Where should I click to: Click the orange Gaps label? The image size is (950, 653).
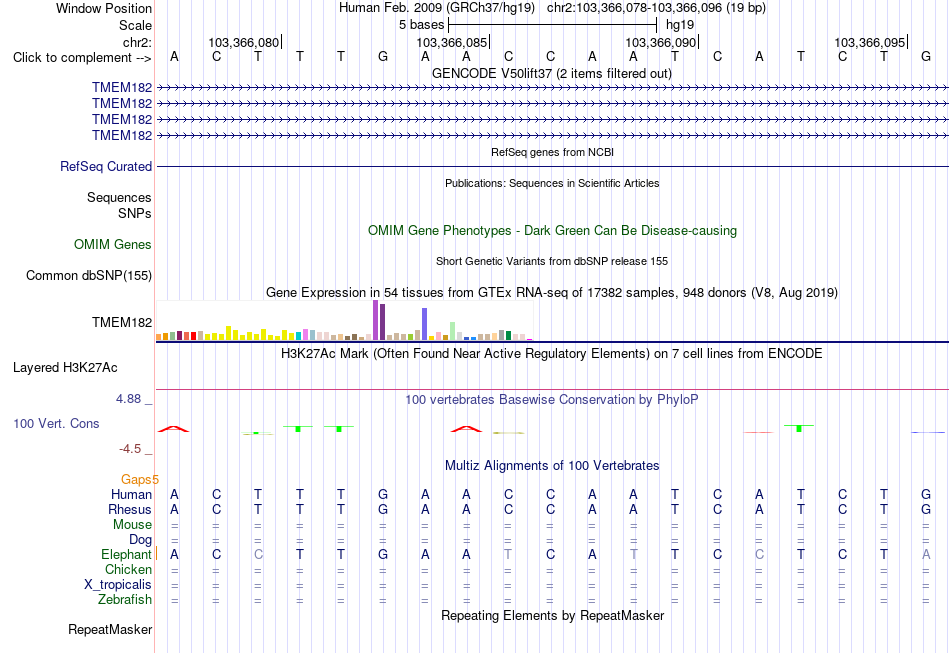click(x=139, y=479)
